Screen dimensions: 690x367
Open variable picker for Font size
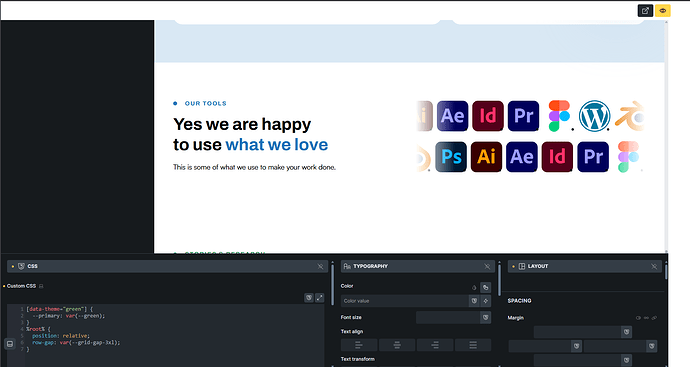pyautogui.click(x=485, y=317)
